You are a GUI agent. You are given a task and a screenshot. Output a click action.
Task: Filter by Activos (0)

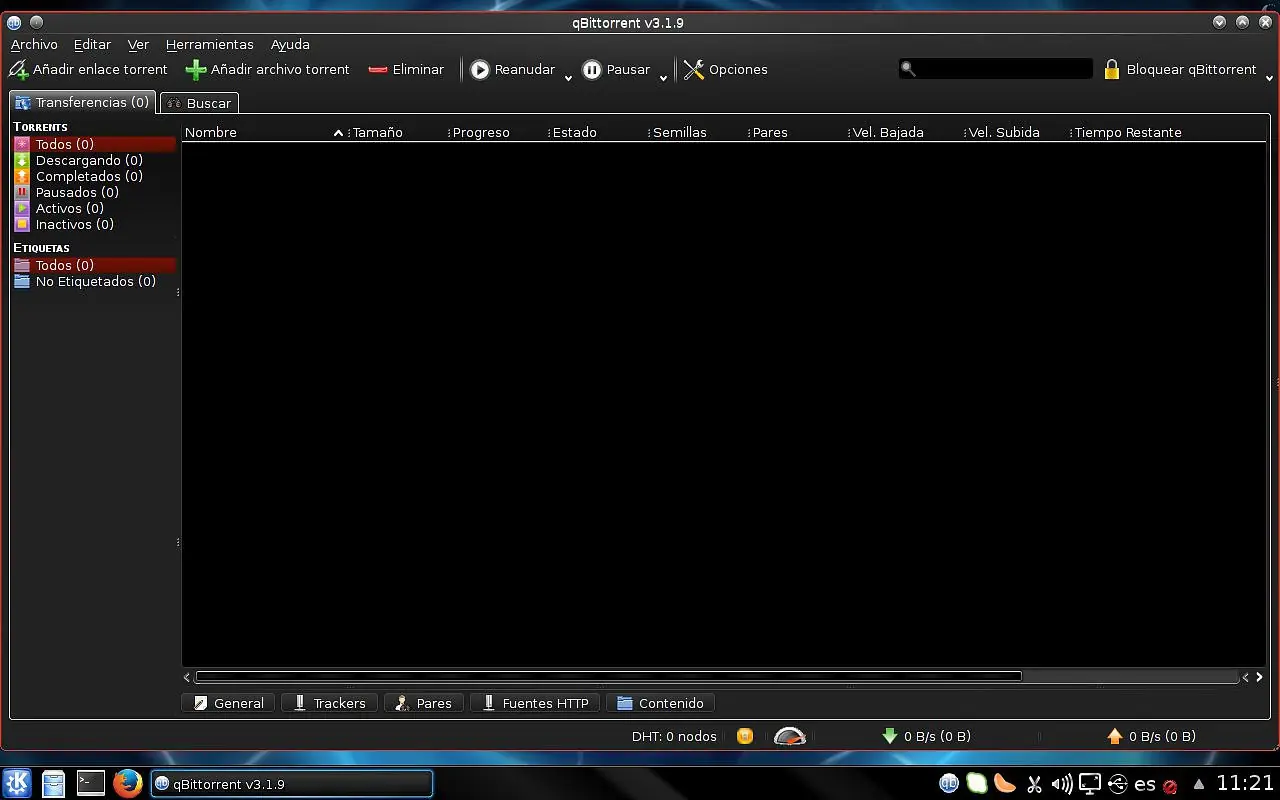(x=94, y=208)
